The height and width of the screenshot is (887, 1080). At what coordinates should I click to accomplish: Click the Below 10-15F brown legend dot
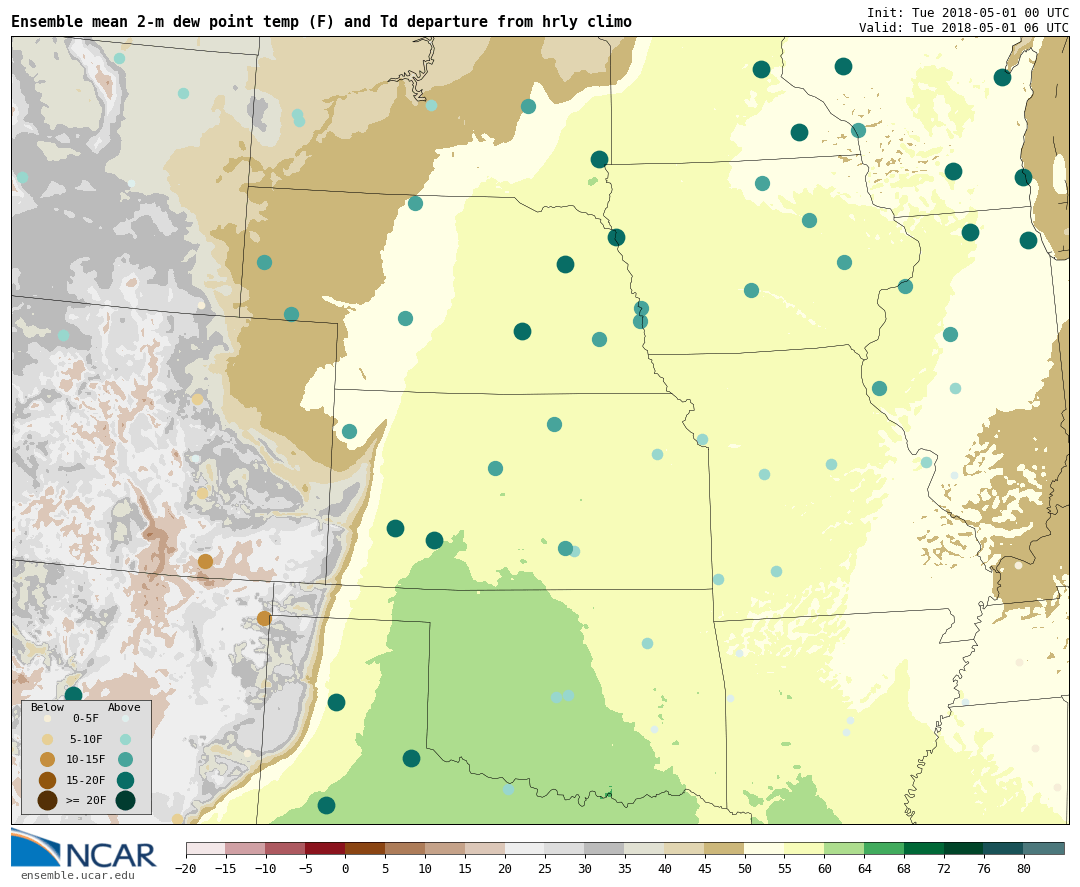[48, 760]
